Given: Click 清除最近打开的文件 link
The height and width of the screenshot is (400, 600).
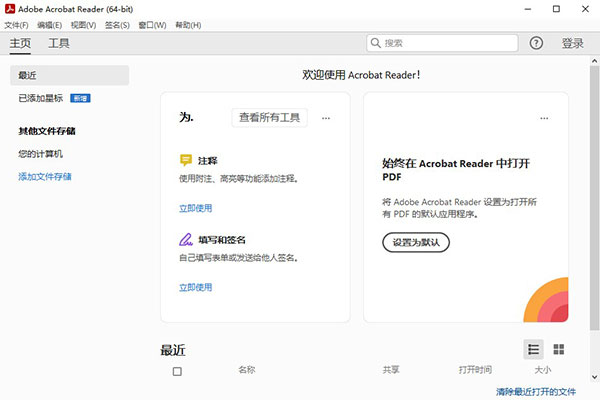Looking at the screenshot, I should click(536, 391).
